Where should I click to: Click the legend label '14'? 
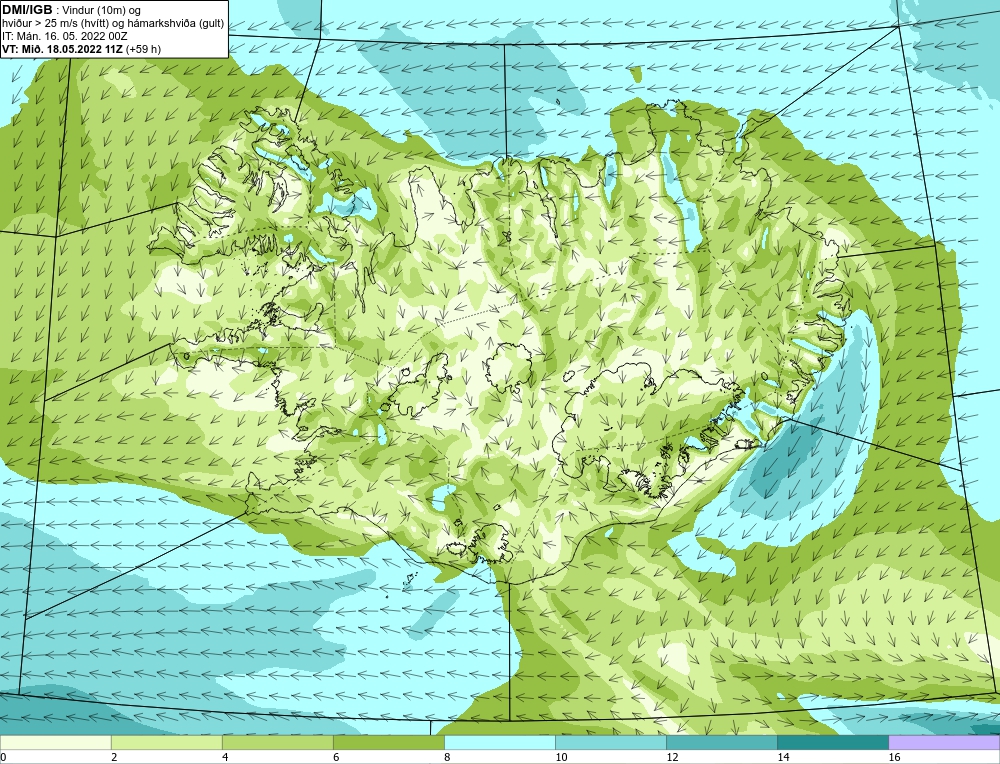[783, 757]
